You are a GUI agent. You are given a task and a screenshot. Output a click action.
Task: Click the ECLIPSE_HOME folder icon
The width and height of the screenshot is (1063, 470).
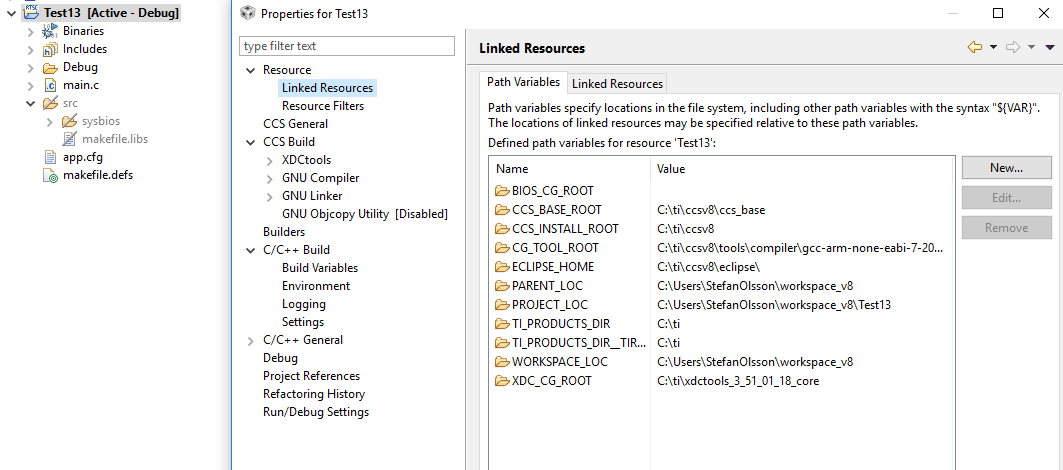click(x=502, y=267)
